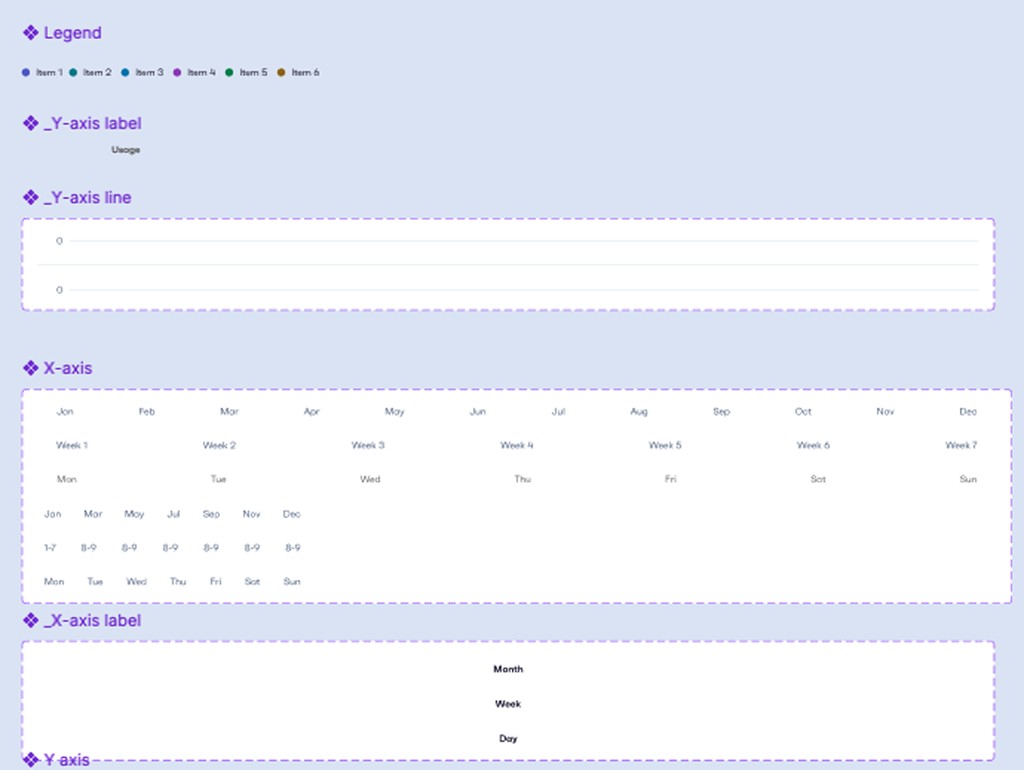Click the teal dot for Item 2
This screenshot has height=770, width=1024.
click(73, 72)
